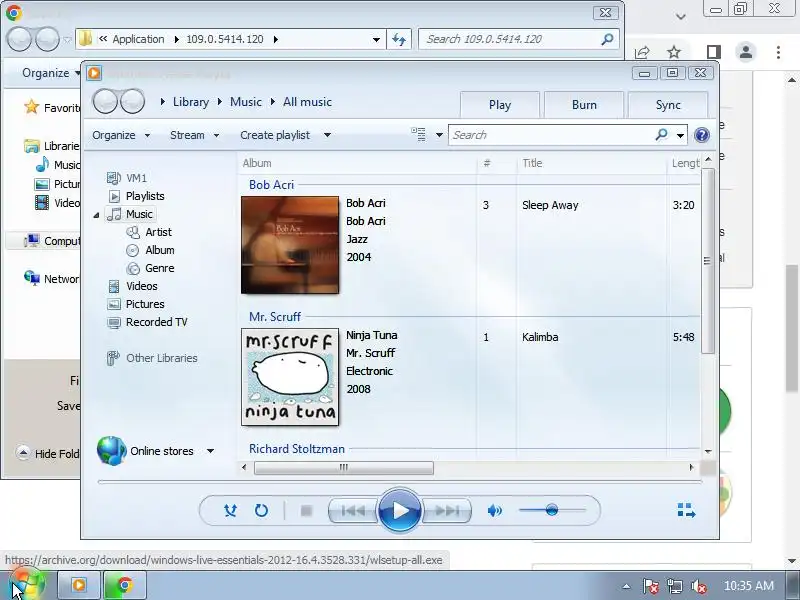Toggle repeat mode in player

261,510
